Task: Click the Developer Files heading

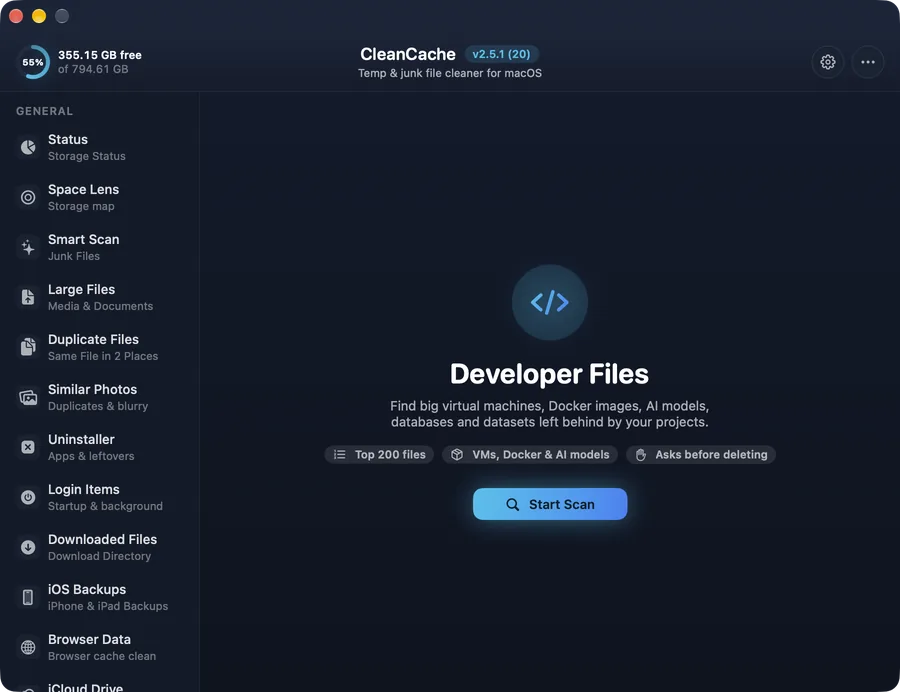Action: click(x=549, y=374)
